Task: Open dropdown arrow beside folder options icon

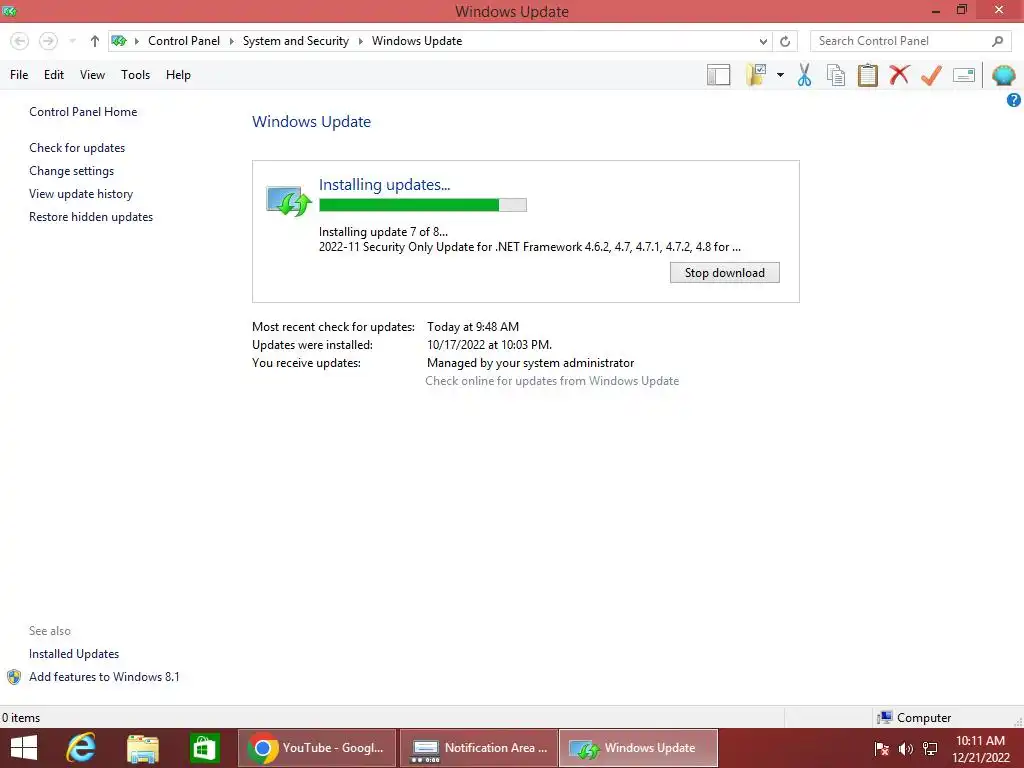Action: pyautogui.click(x=780, y=75)
